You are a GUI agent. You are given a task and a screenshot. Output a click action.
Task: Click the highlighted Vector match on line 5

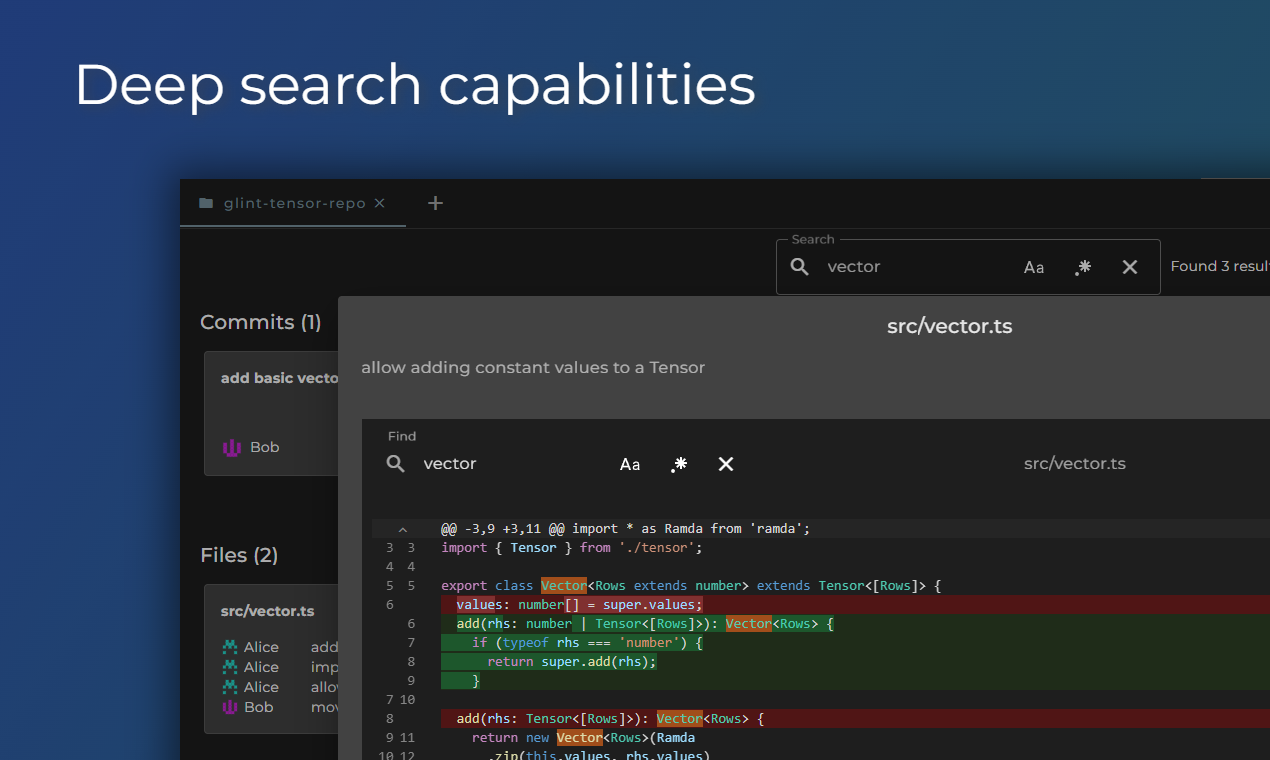coord(563,585)
